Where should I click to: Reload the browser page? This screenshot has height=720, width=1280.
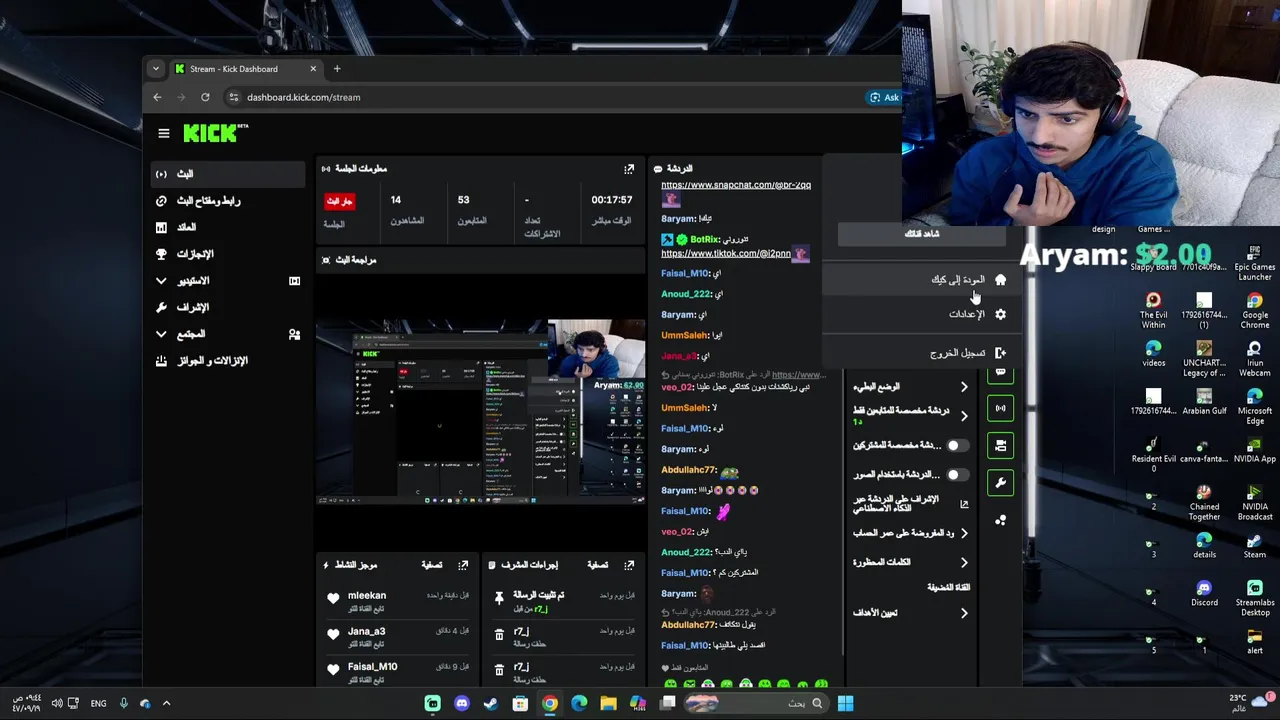[205, 97]
